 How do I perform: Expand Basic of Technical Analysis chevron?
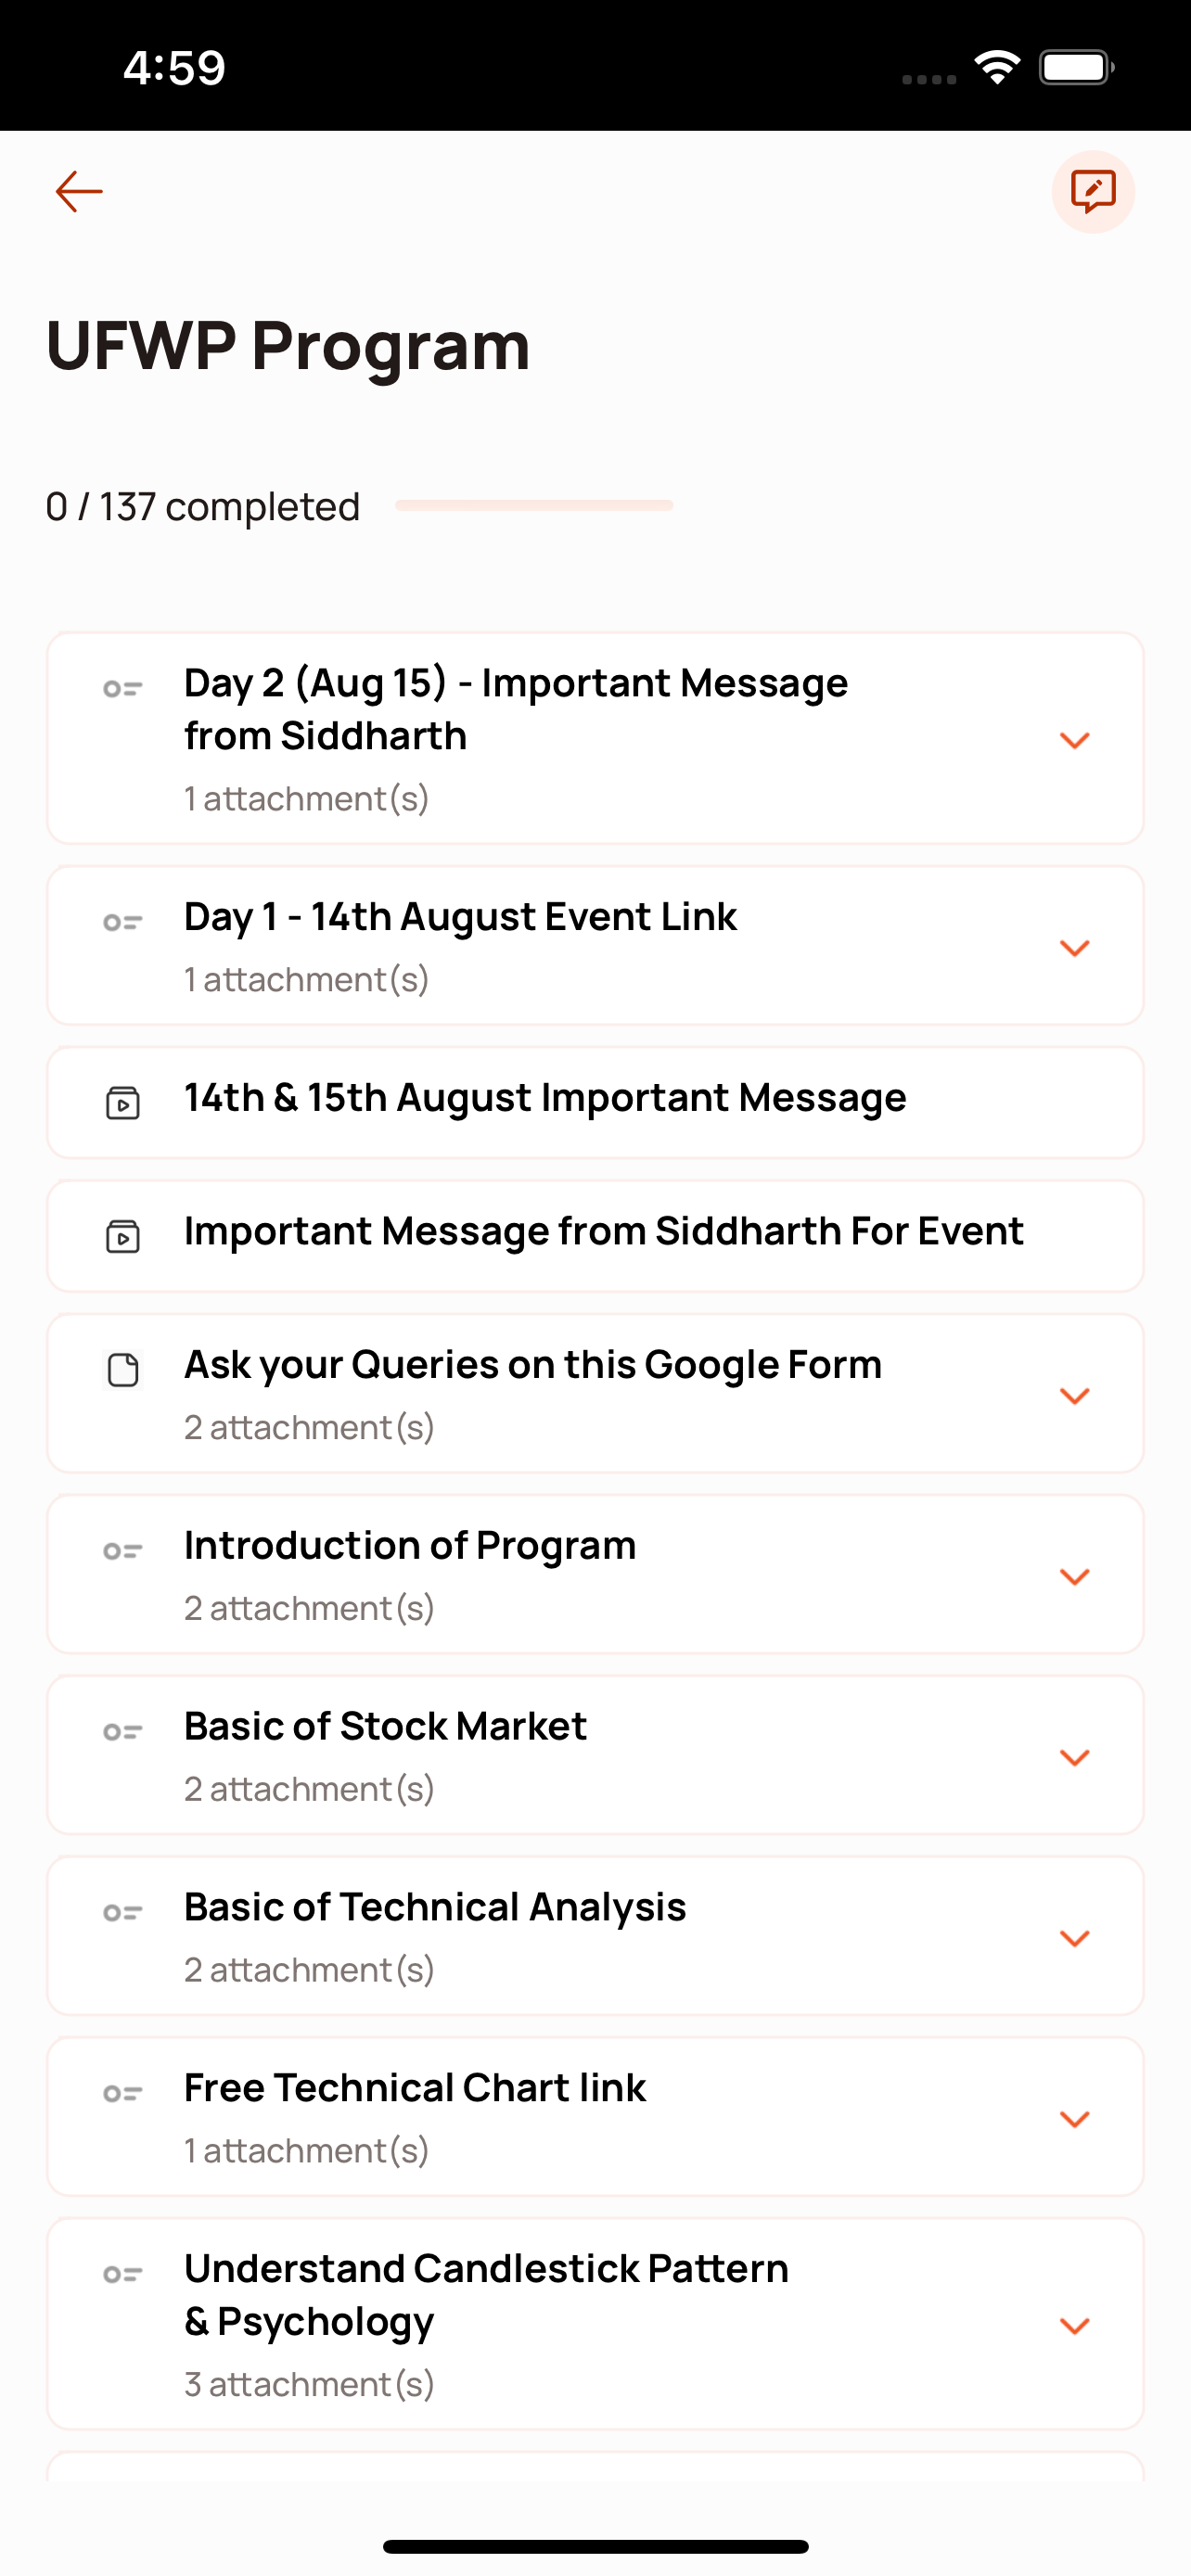[1074, 1938]
